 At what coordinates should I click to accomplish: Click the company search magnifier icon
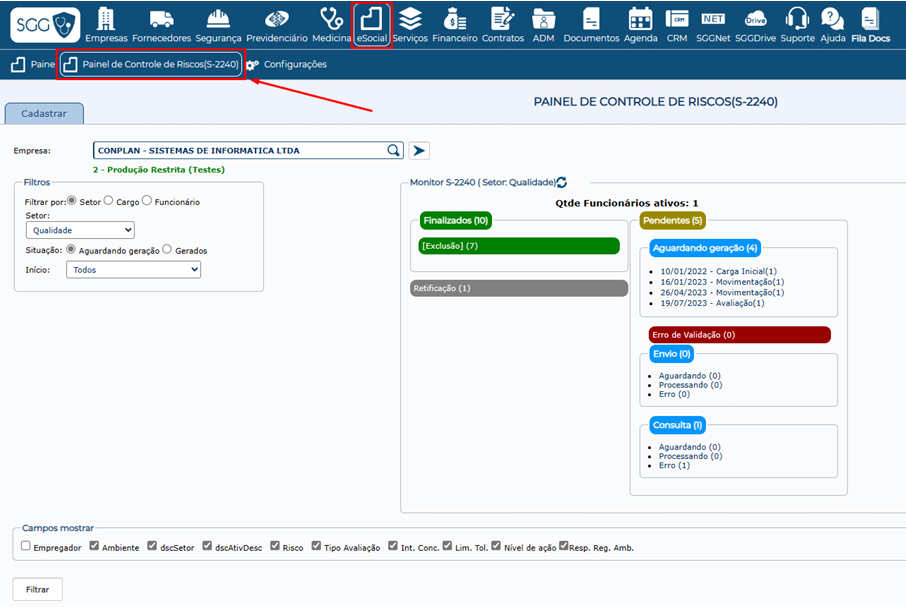click(x=394, y=150)
